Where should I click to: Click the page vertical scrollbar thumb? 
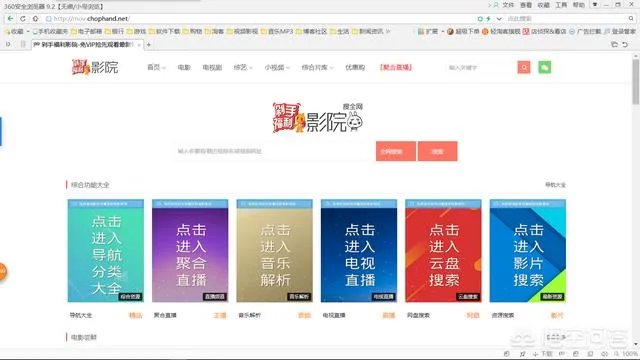click(636, 82)
